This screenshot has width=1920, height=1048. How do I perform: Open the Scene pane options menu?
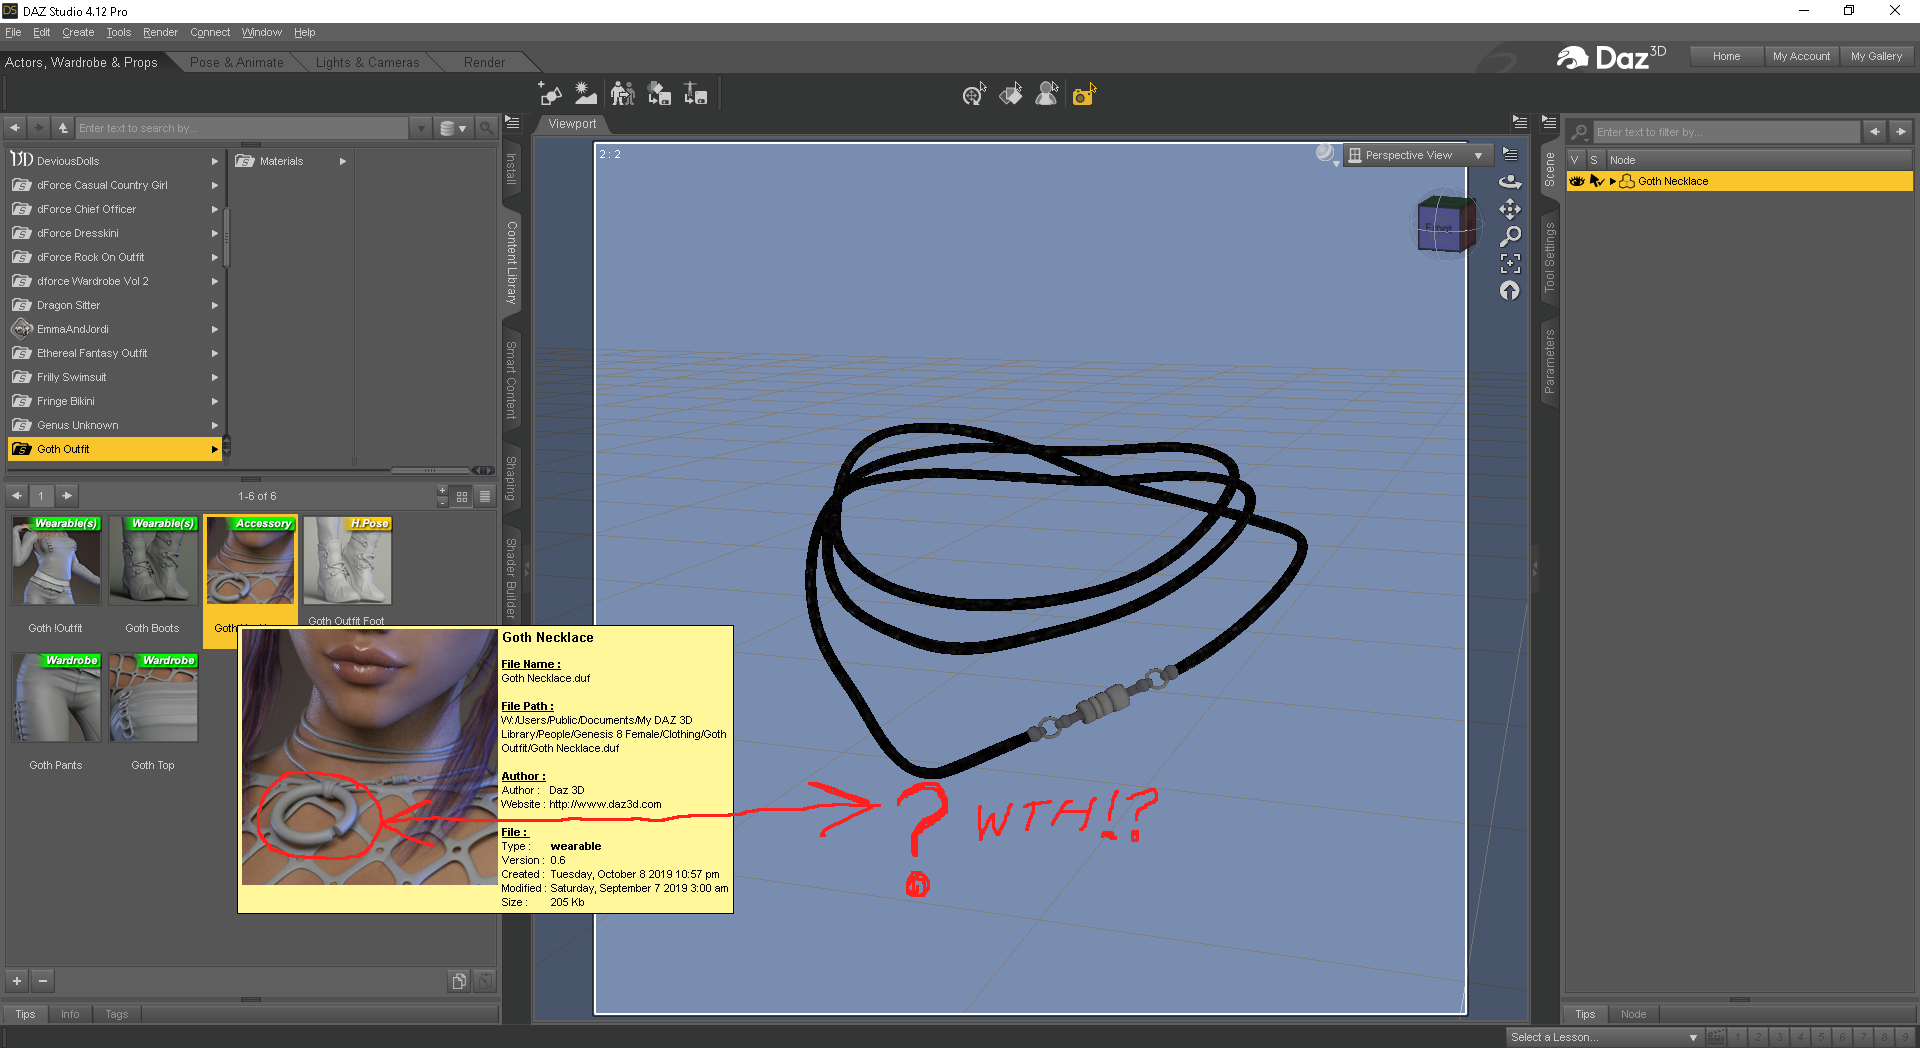coord(1549,122)
